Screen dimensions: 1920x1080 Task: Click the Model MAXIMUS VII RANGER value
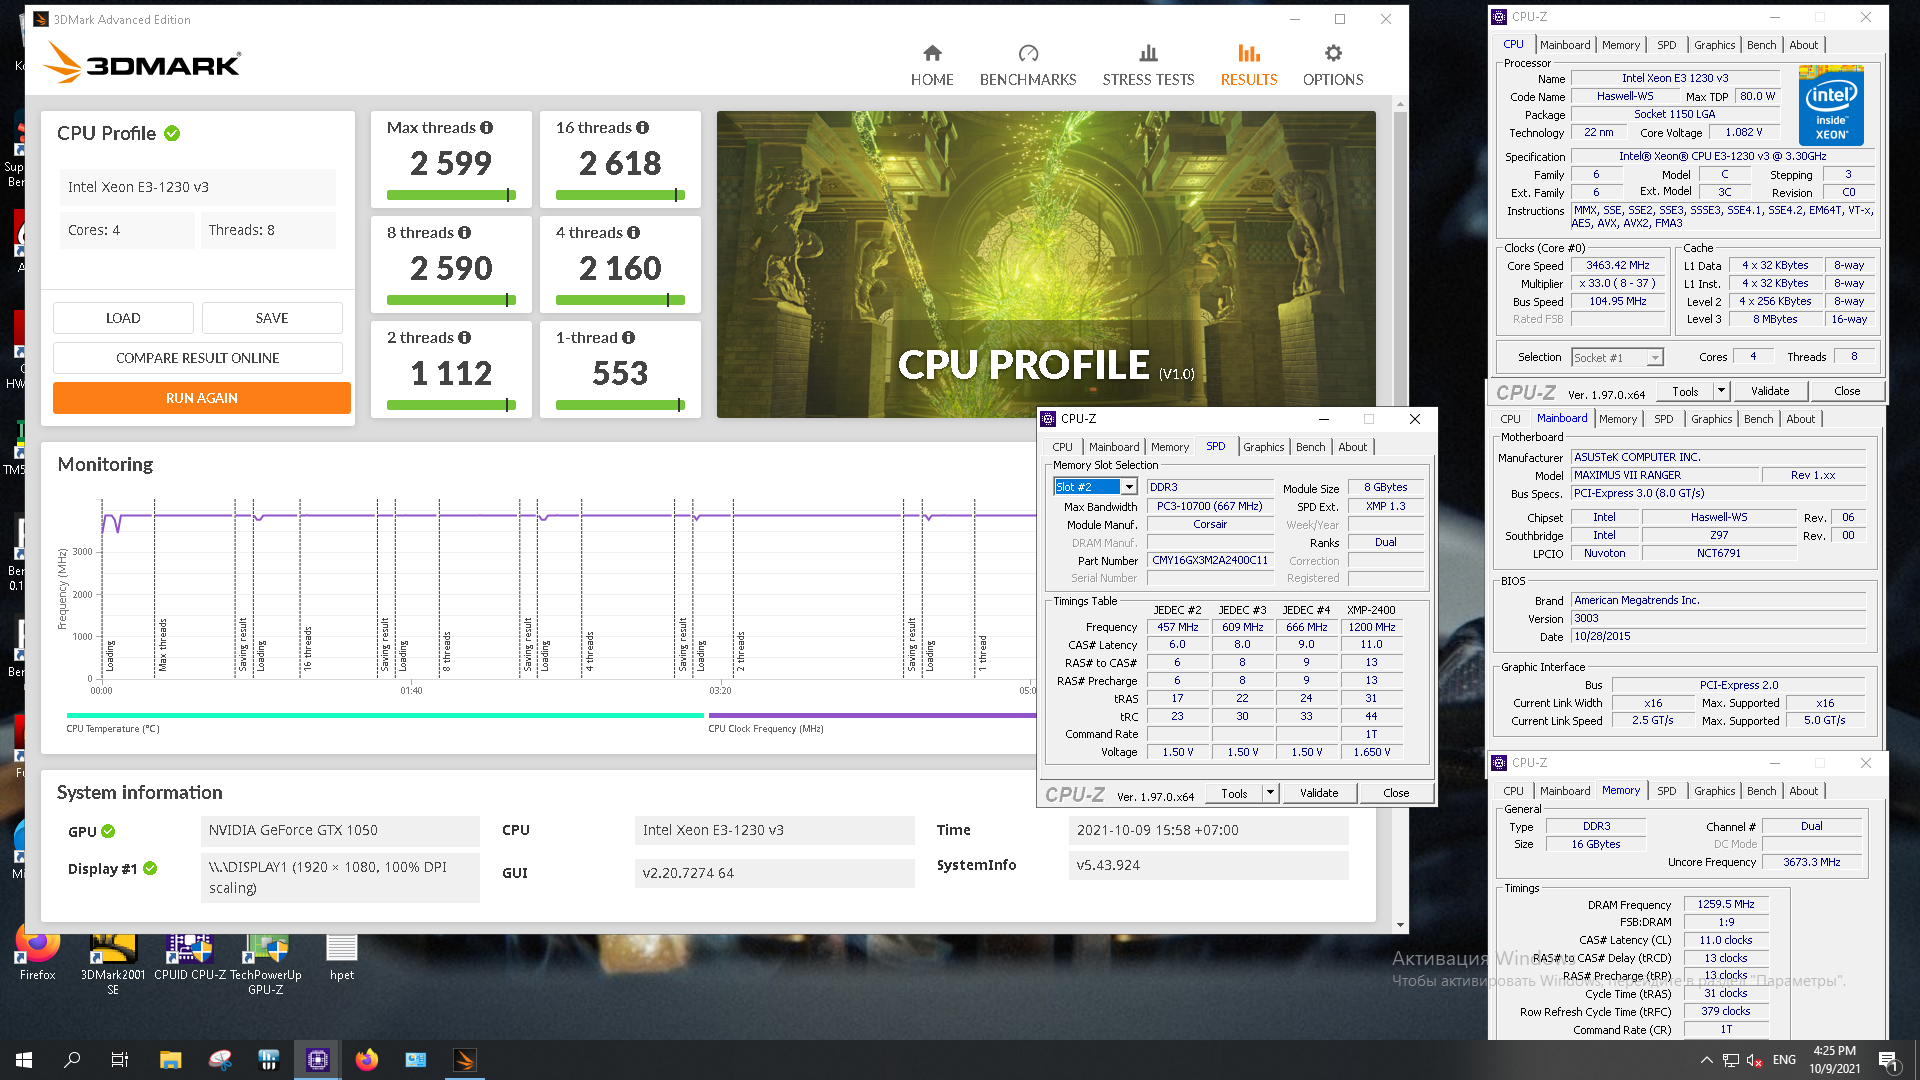pos(1664,475)
